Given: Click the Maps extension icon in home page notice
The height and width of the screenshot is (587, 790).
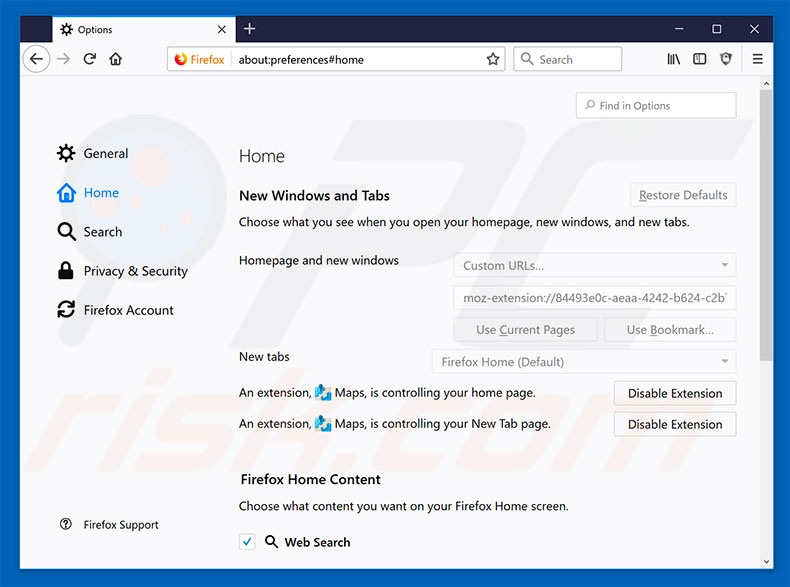Looking at the screenshot, I should pyautogui.click(x=323, y=393).
